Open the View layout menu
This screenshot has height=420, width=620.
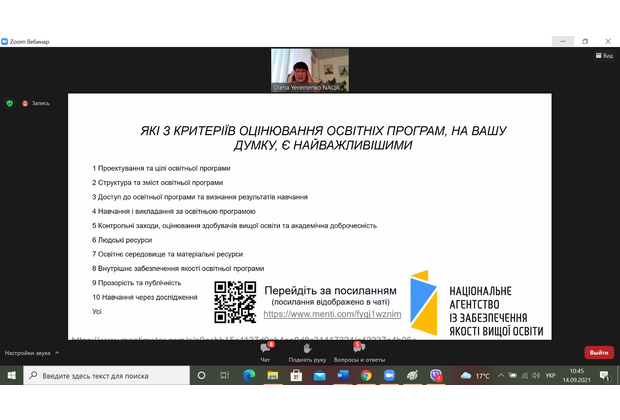coord(605,57)
